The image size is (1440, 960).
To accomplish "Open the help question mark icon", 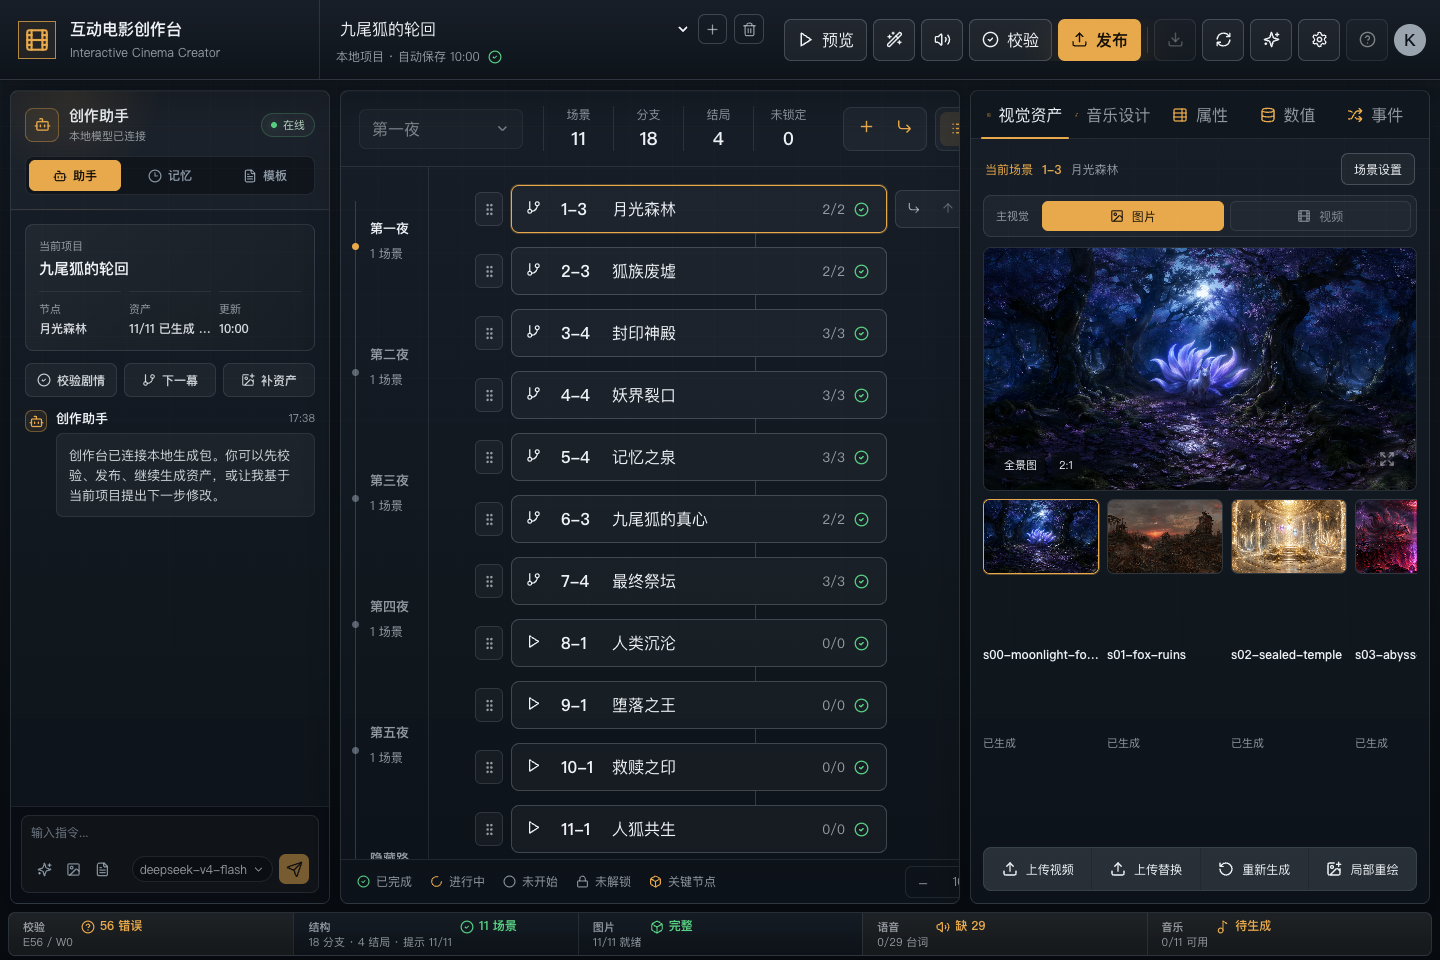I will coord(1367,40).
